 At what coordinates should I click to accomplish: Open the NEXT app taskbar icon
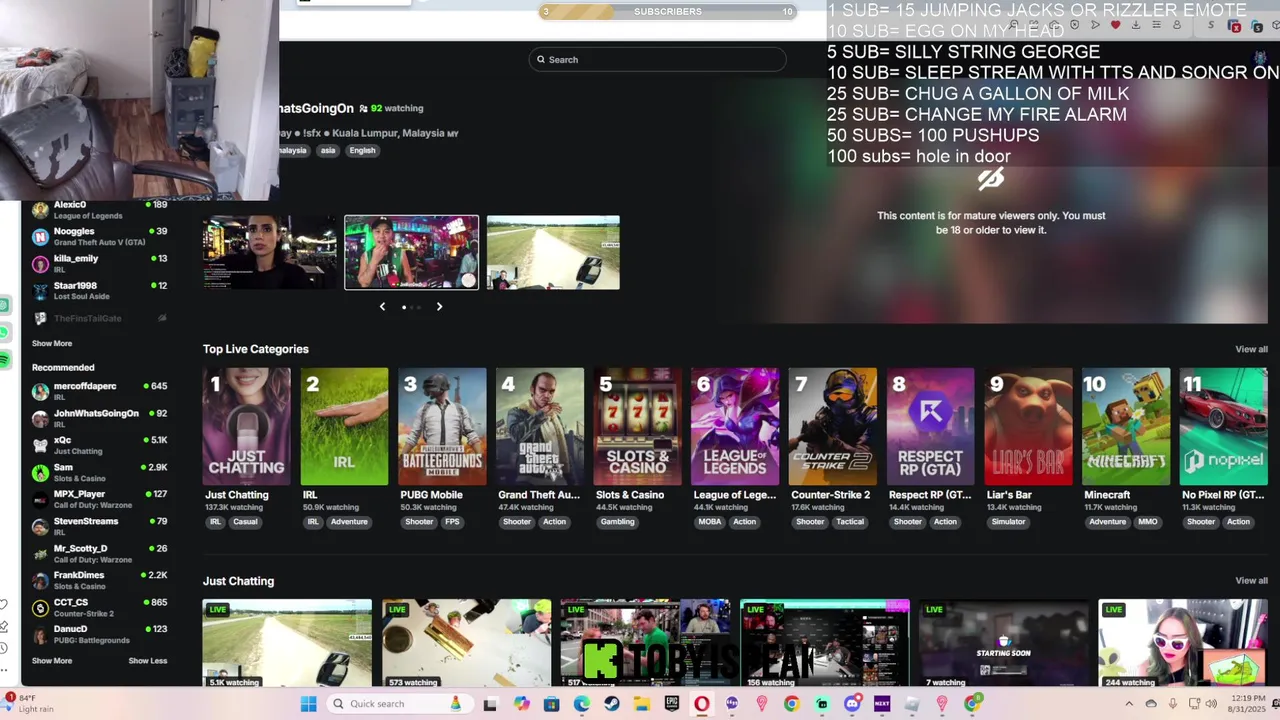tap(882, 704)
